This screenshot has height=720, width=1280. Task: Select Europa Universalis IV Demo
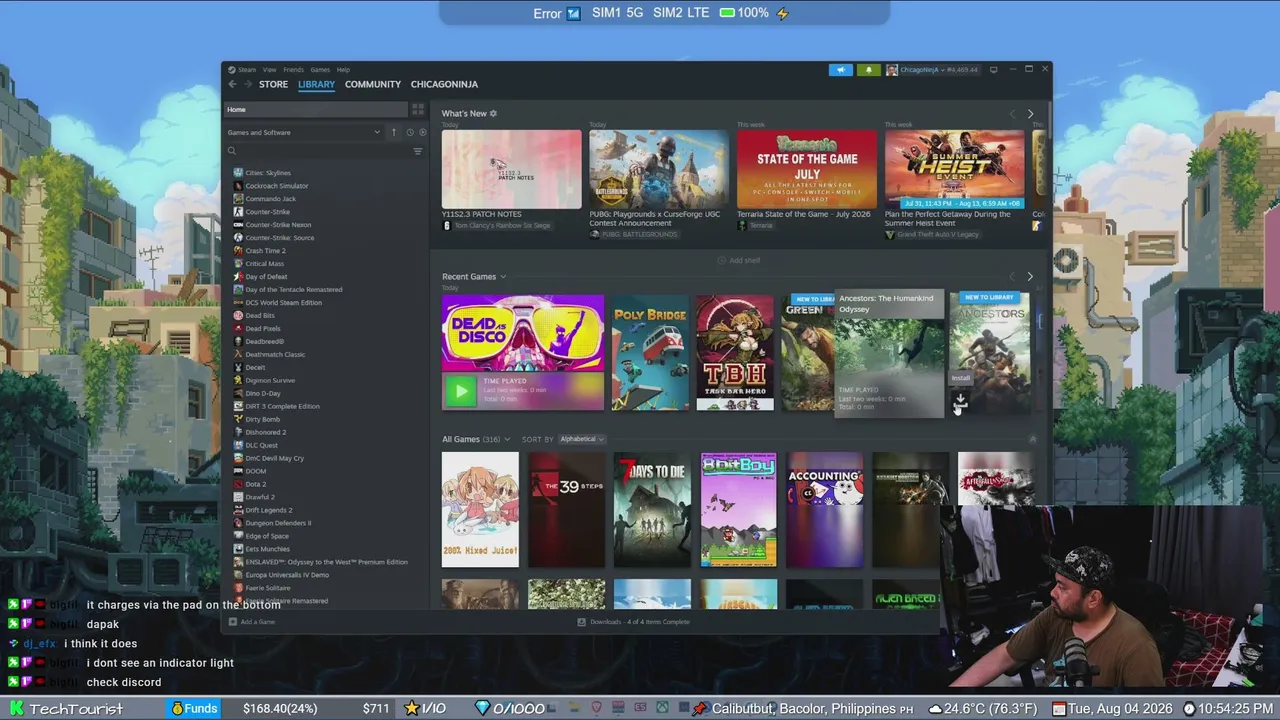pyautogui.click(x=287, y=575)
